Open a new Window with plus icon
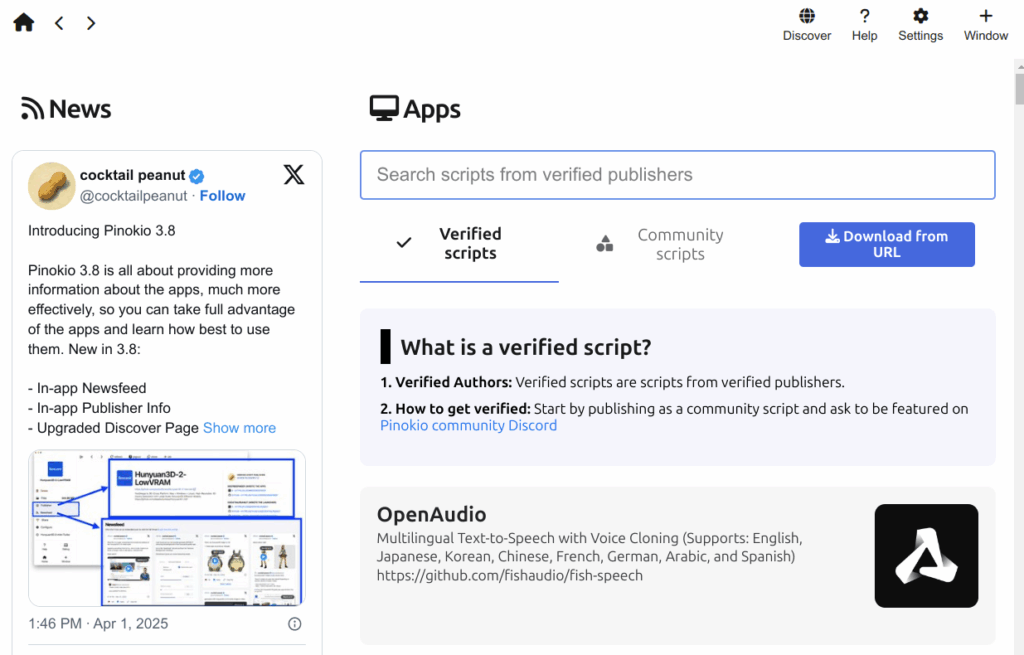This screenshot has width=1024, height=655. (x=985, y=25)
